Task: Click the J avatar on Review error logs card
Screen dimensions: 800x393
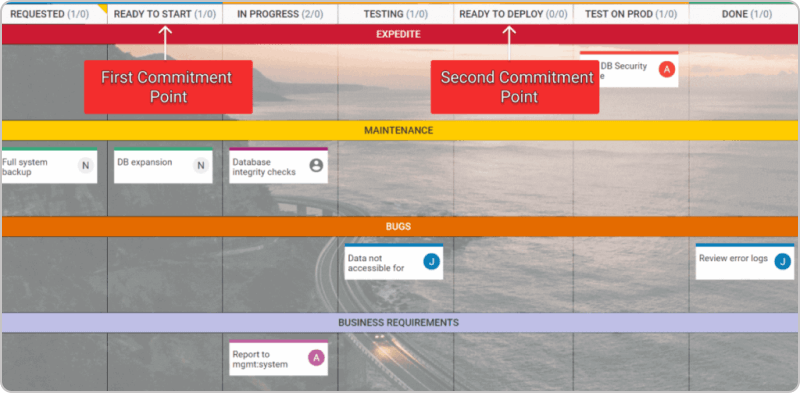Action: (783, 262)
